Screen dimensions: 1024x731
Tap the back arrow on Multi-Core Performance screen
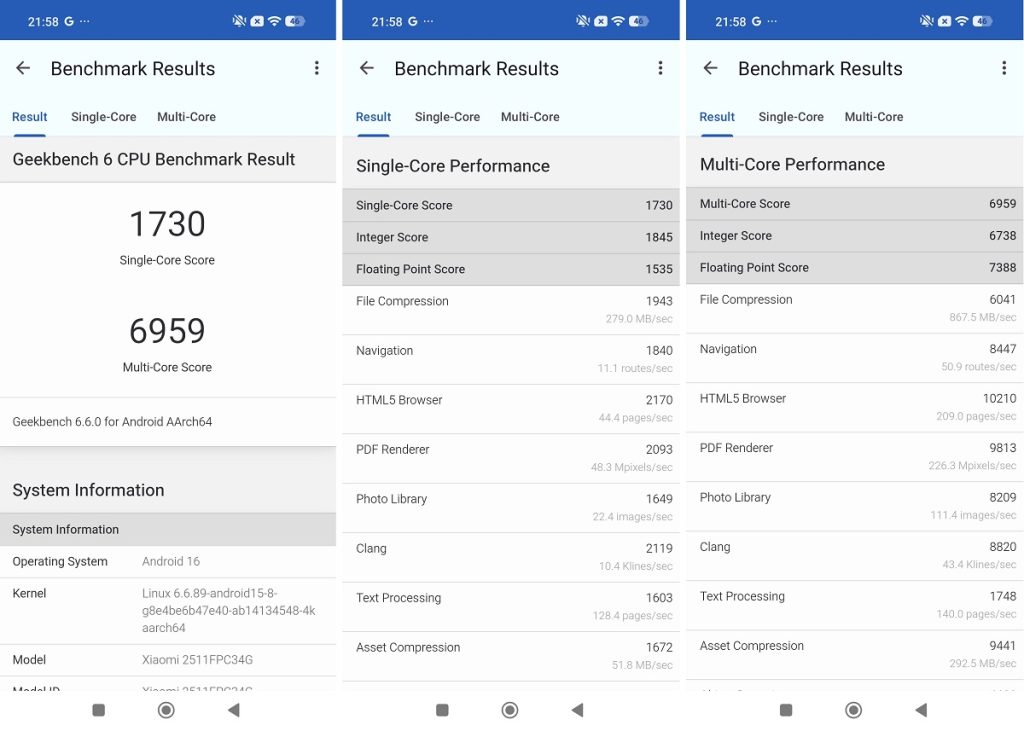tap(711, 68)
